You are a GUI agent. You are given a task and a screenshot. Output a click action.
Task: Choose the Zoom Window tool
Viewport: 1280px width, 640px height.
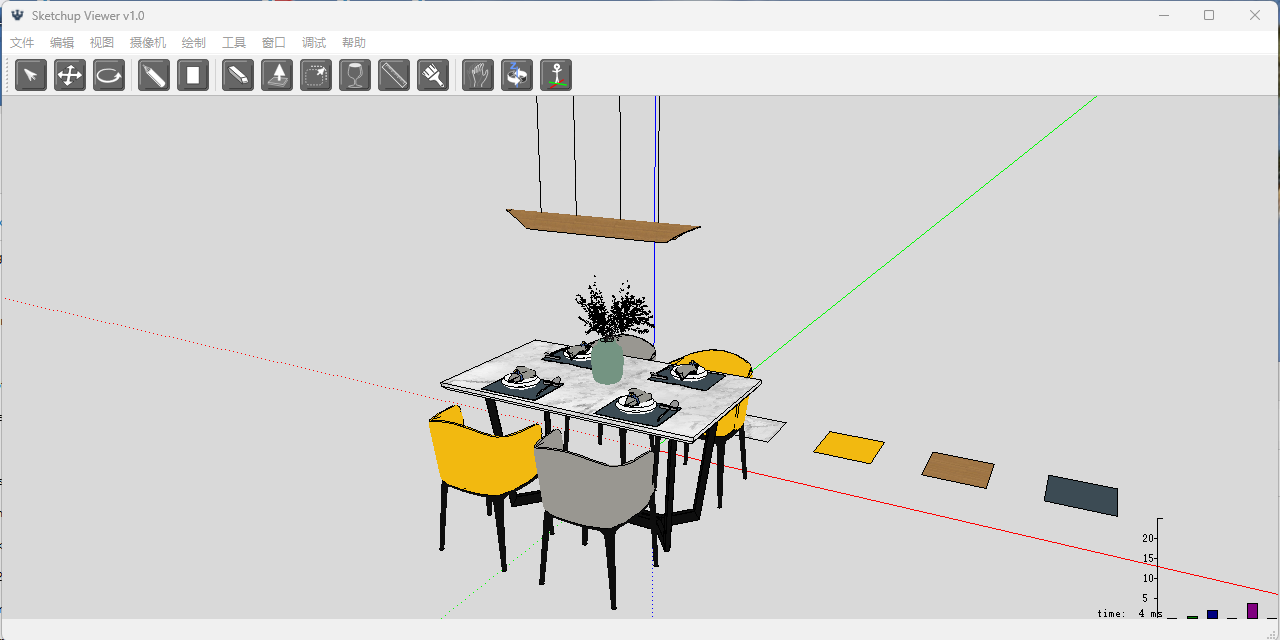coord(315,75)
